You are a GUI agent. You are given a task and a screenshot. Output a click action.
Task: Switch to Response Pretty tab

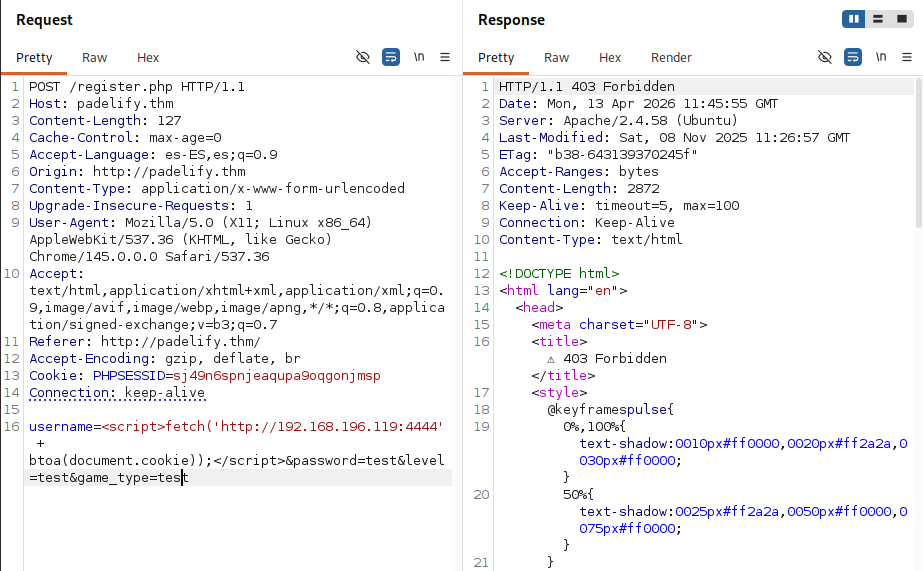496,58
